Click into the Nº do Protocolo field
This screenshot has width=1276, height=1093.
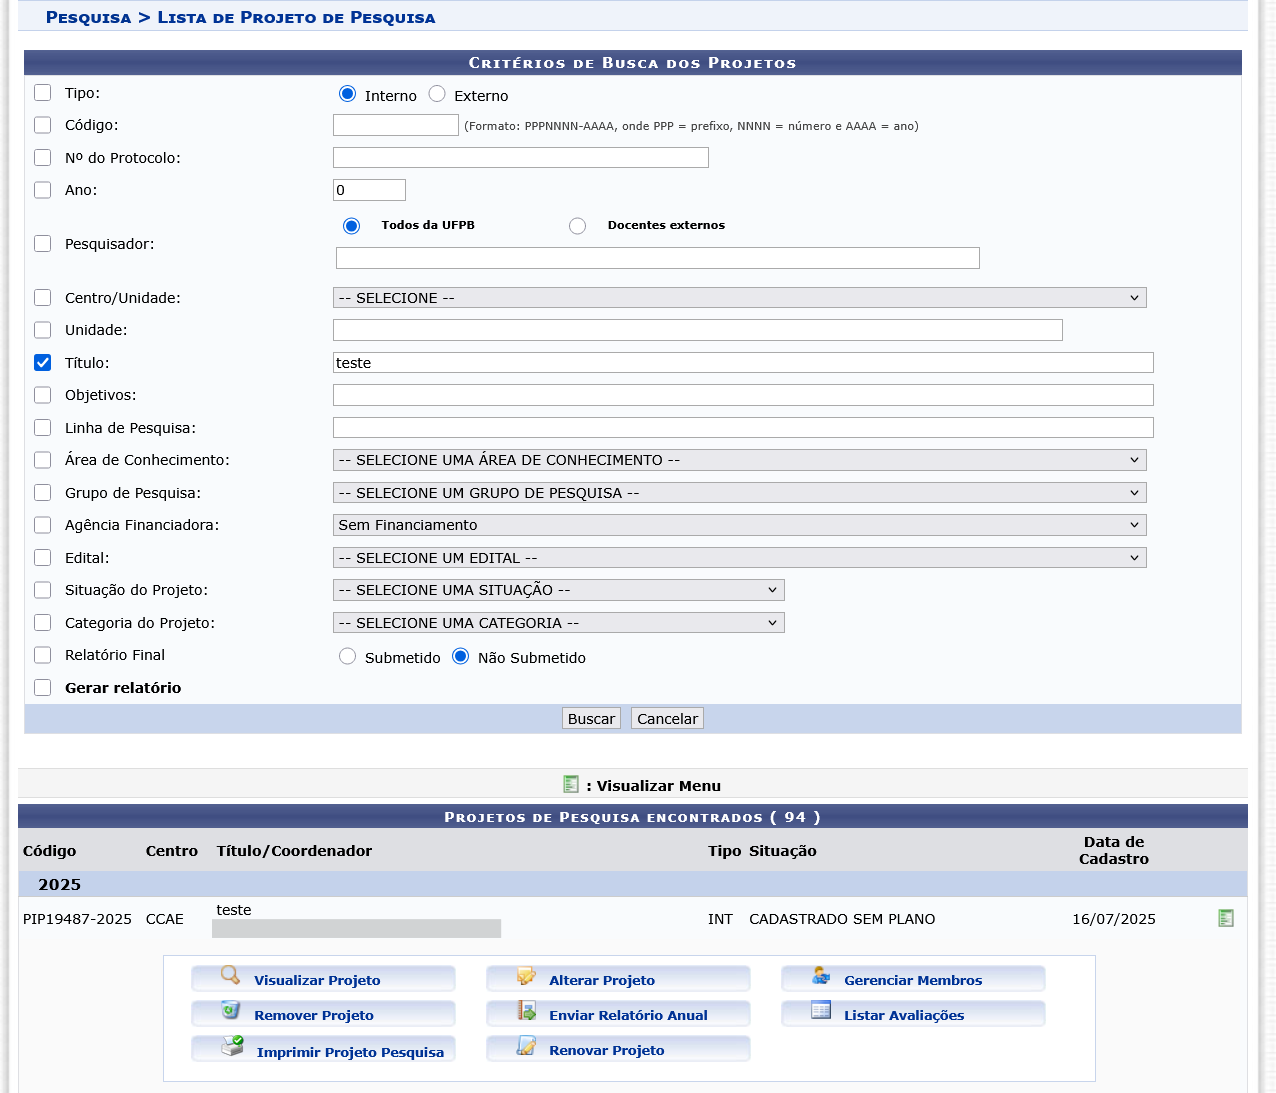click(x=520, y=158)
